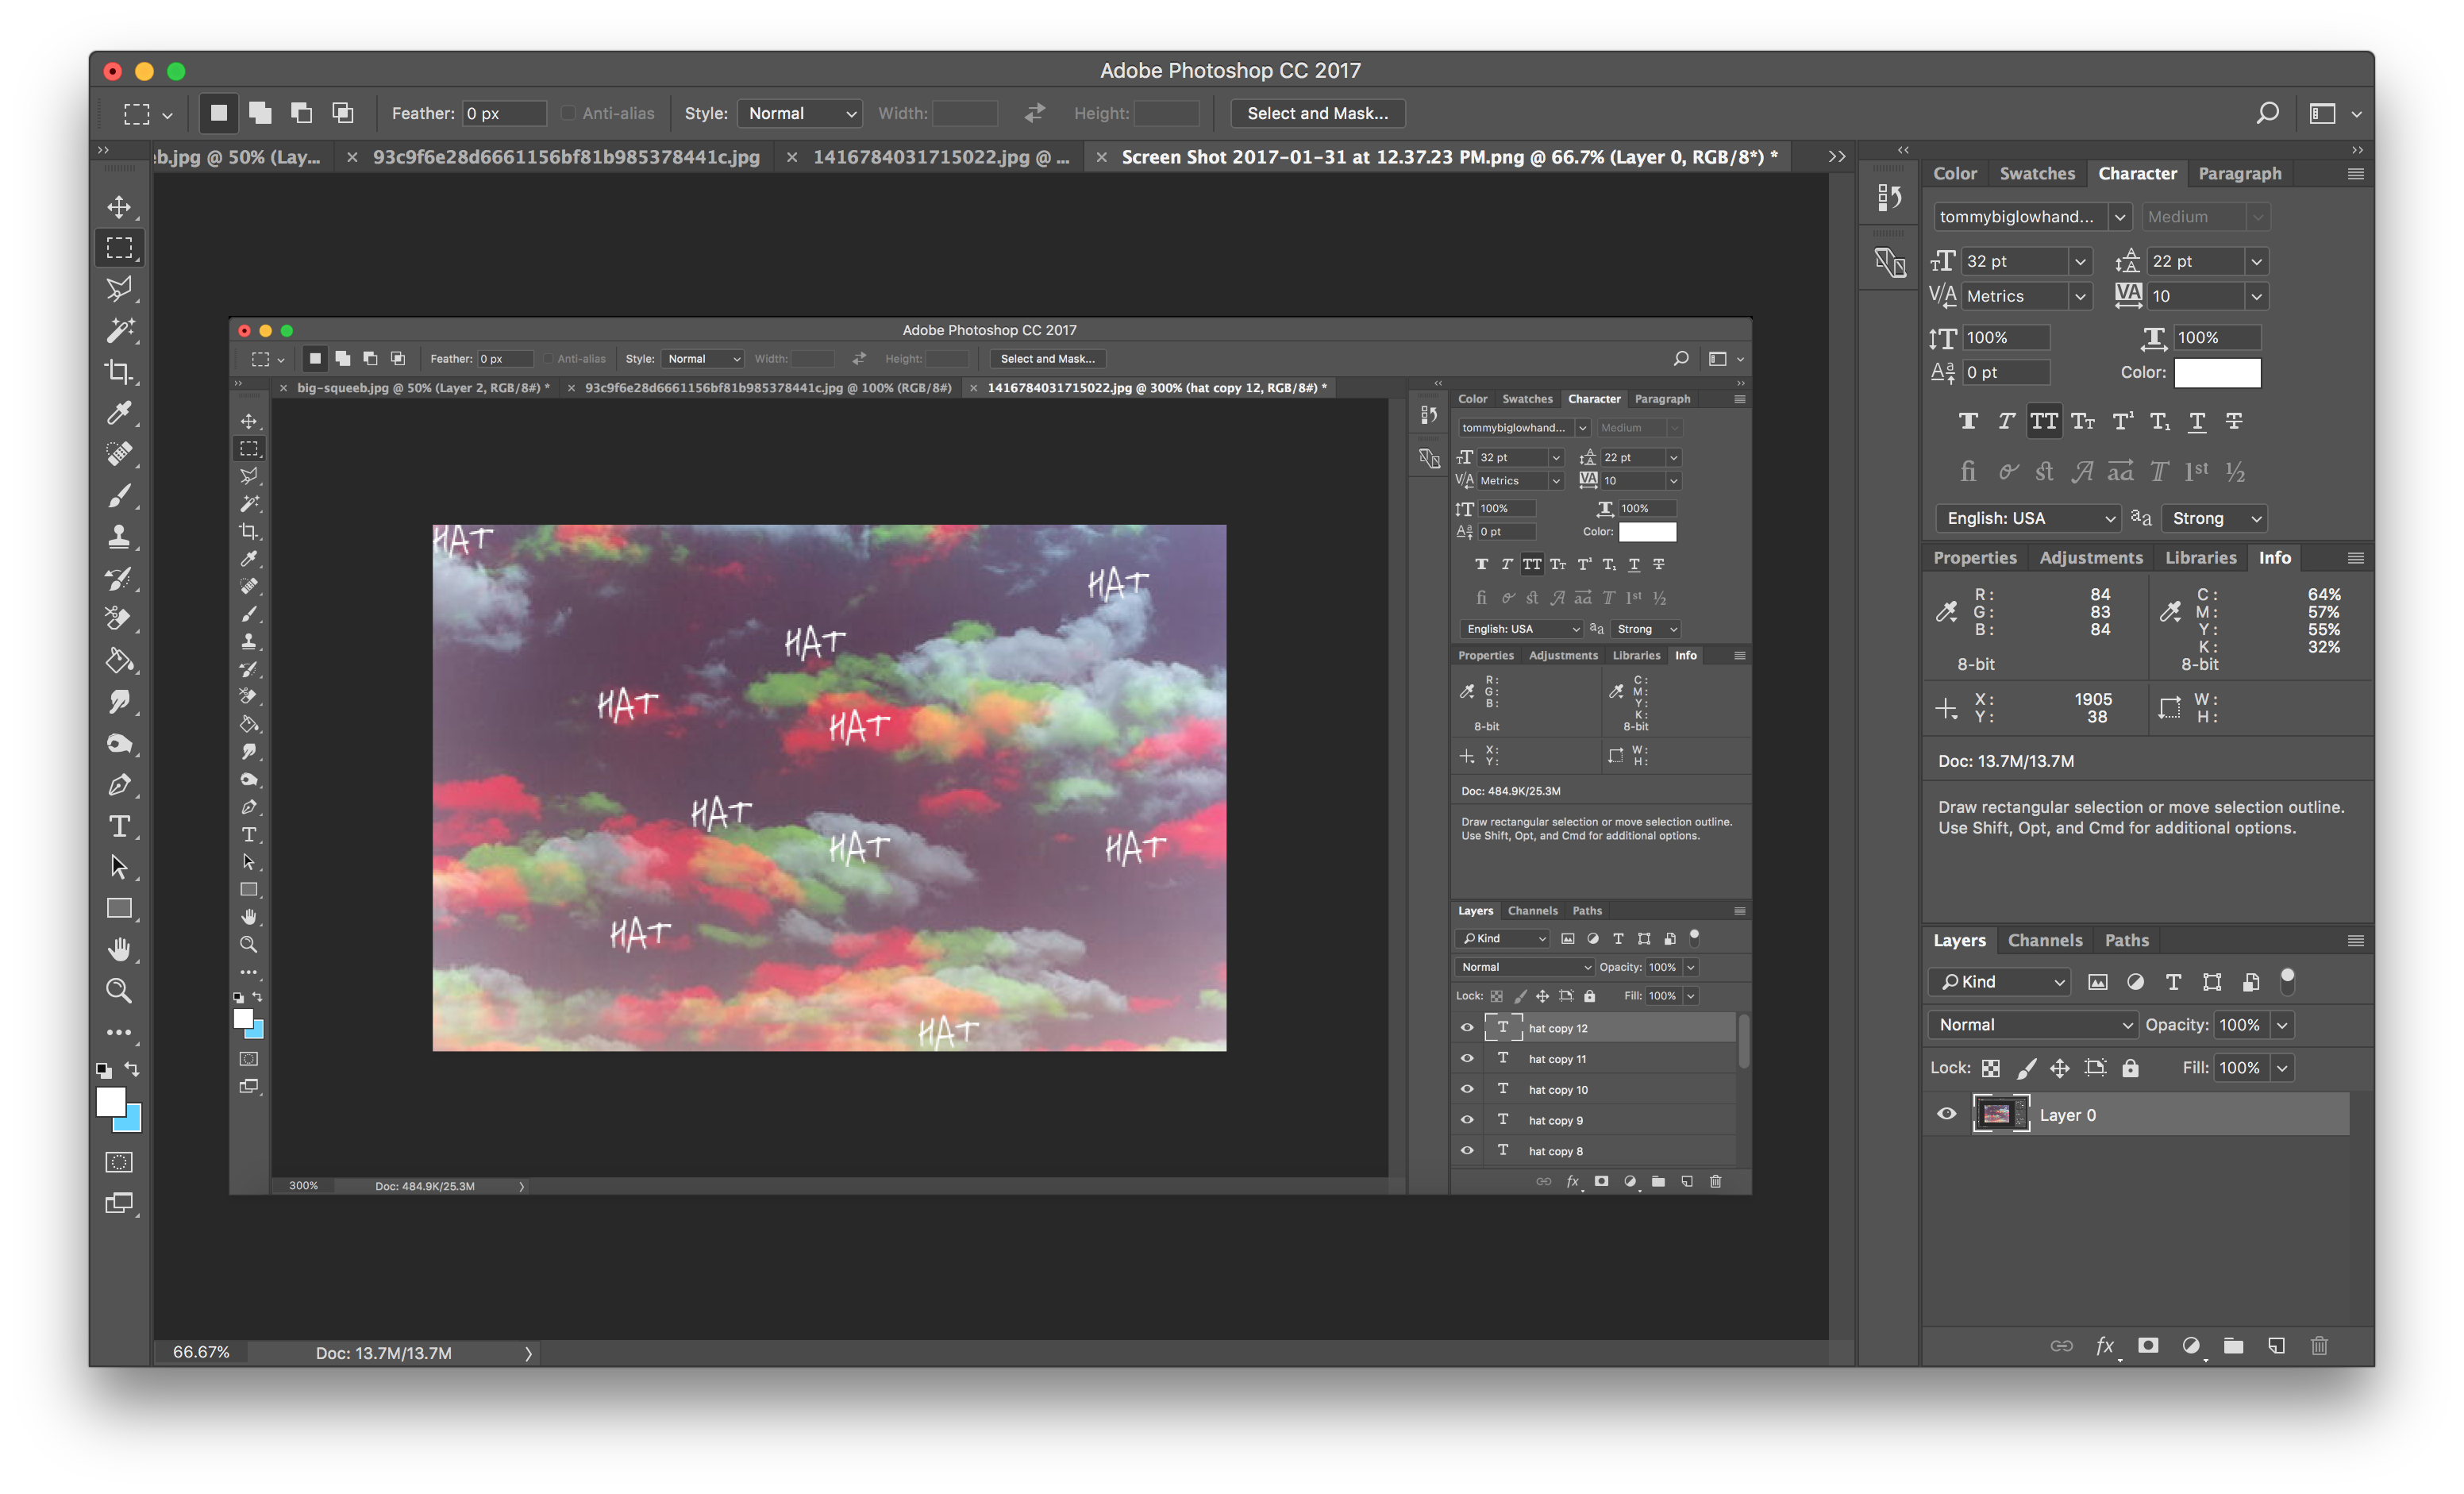The height and width of the screenshot is (1494, 2464).
Task: Click the delete layer trash icon
Action: [2320, 1345]
